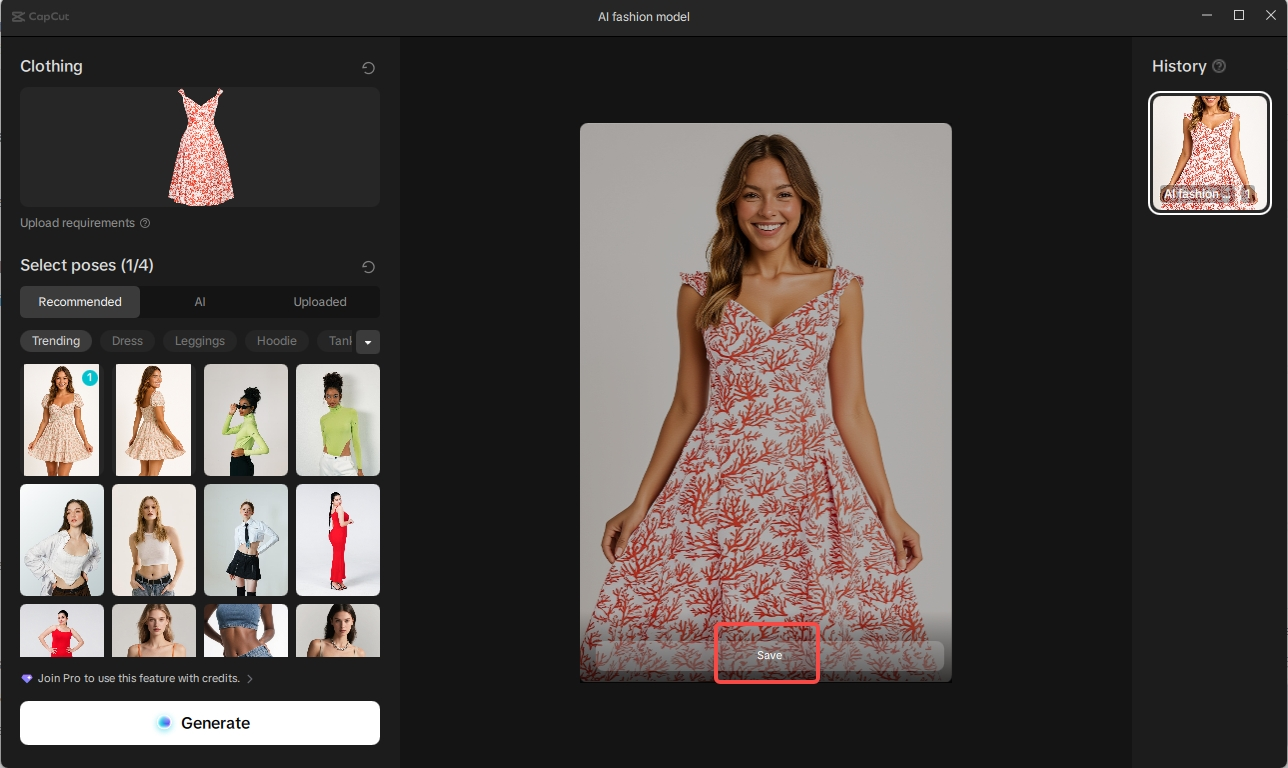
Task: Select the red maxi dress pose thumbnail
Action: pos(337,540)
